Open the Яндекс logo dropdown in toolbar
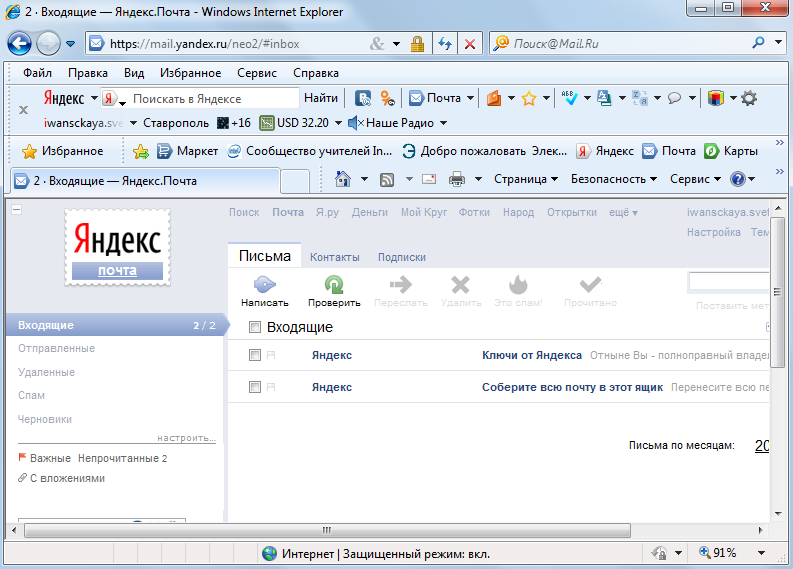 coord(94,98)
